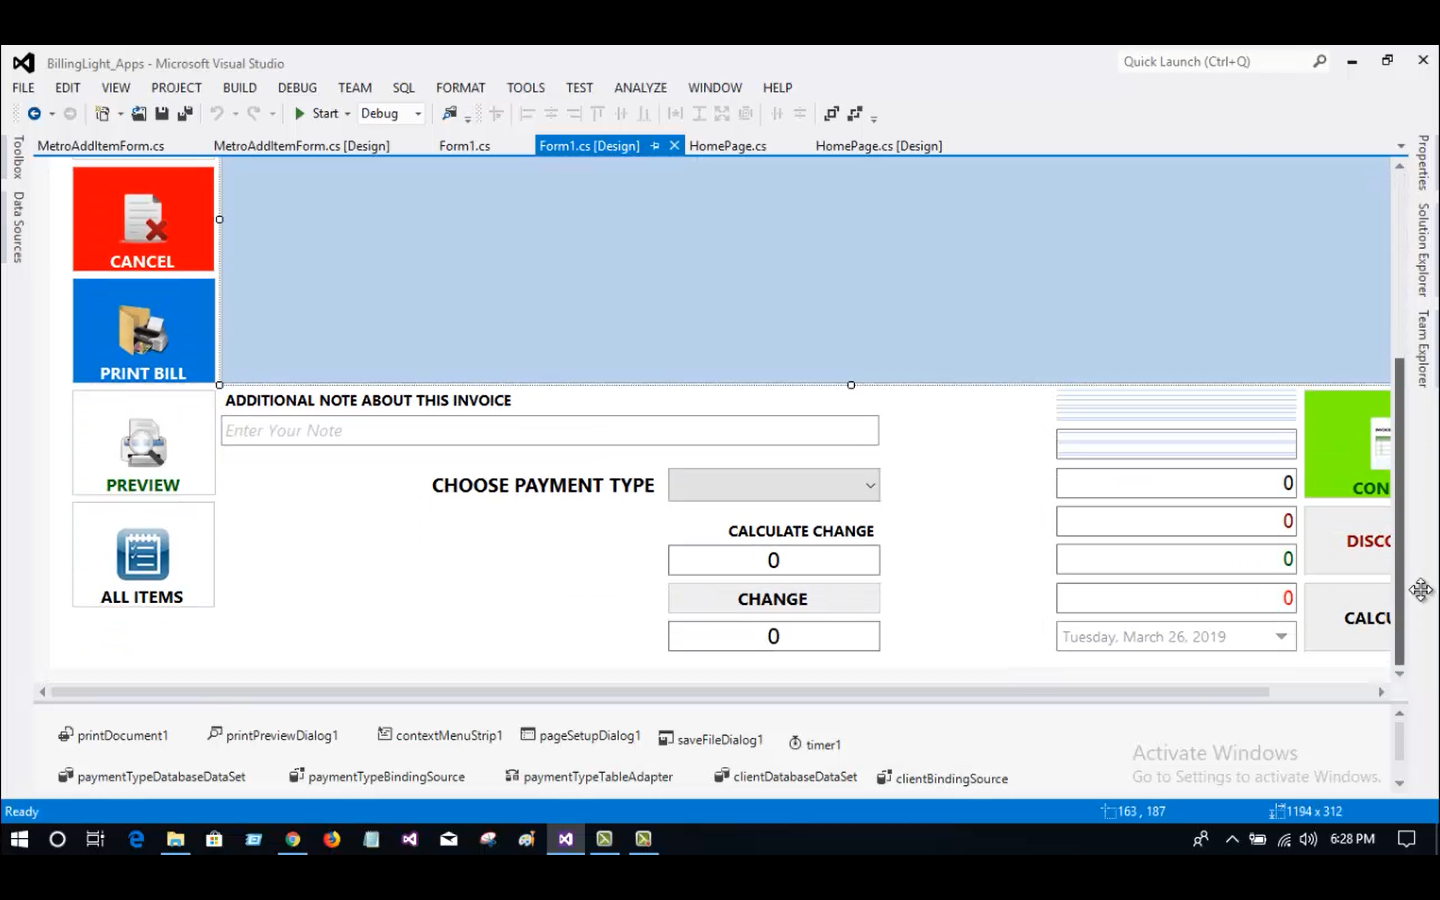Select the printDocument1 component
1440x900 pixels.
click(113, 735)
